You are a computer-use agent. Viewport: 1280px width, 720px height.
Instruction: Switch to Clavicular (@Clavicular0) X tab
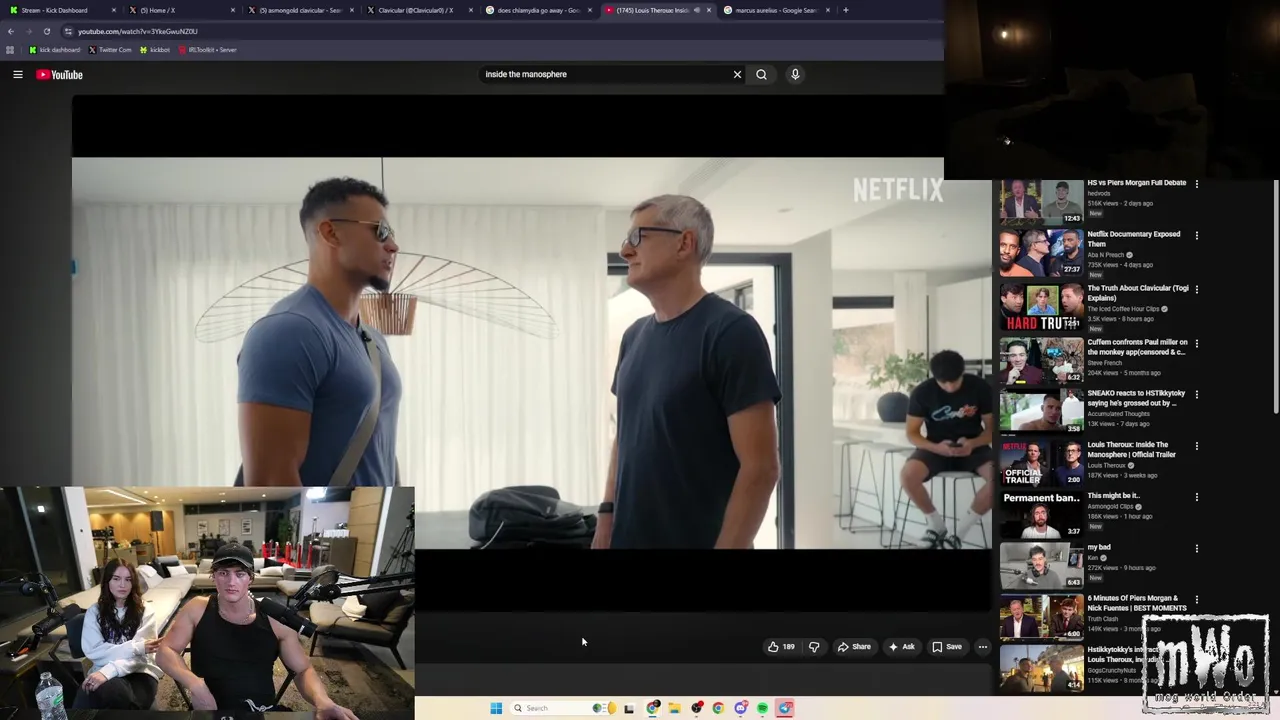pyautogui.click(x=418, y=10)
